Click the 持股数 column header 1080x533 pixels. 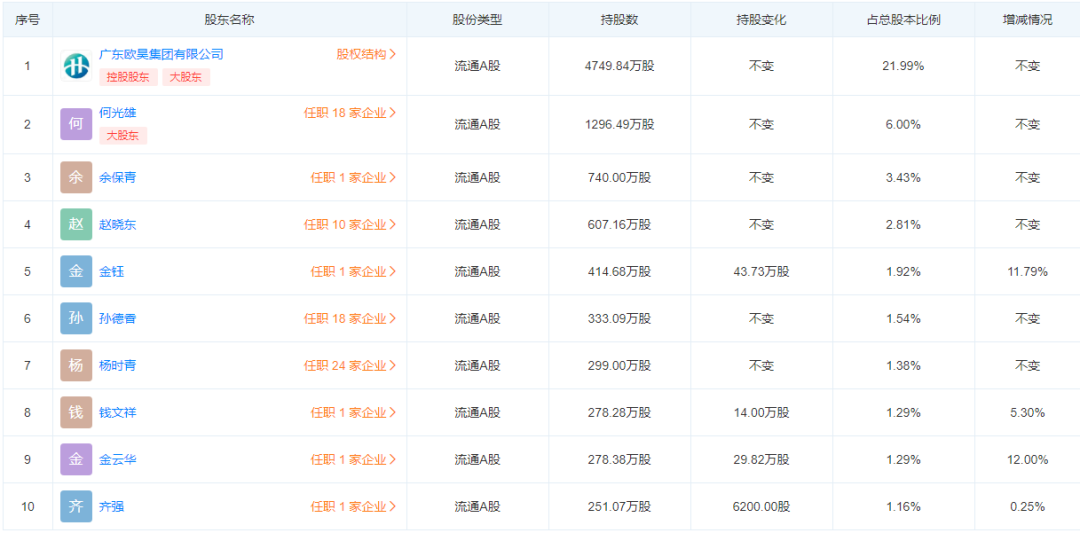(x=619, y=19)
